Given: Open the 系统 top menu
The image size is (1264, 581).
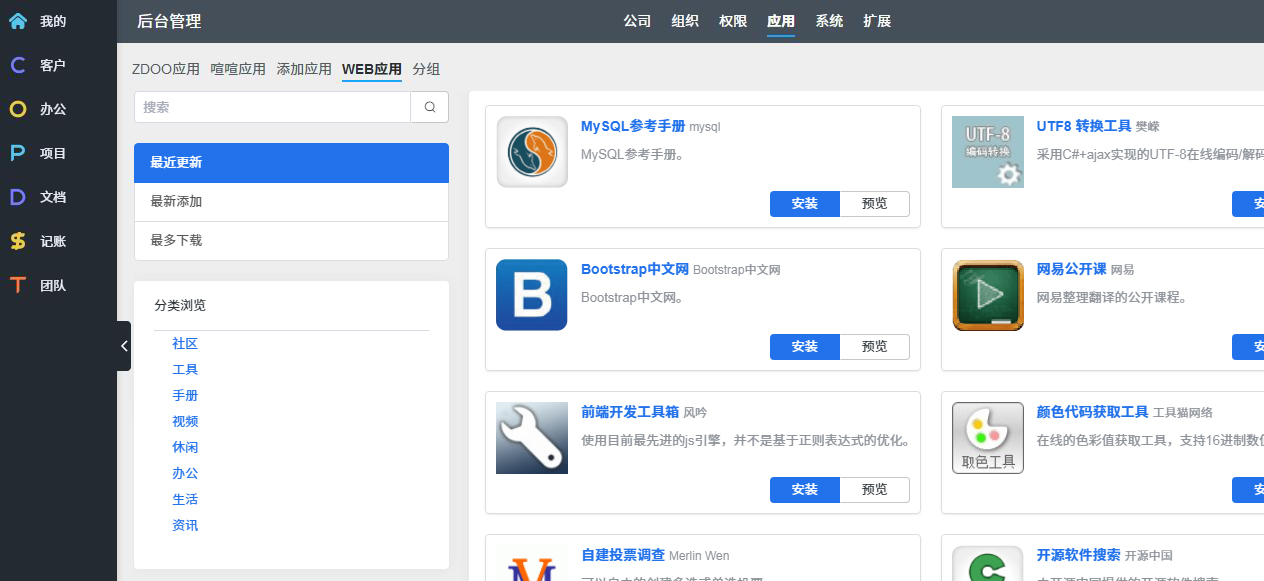Looking at the screenshot, I should (x=829, y=21).
